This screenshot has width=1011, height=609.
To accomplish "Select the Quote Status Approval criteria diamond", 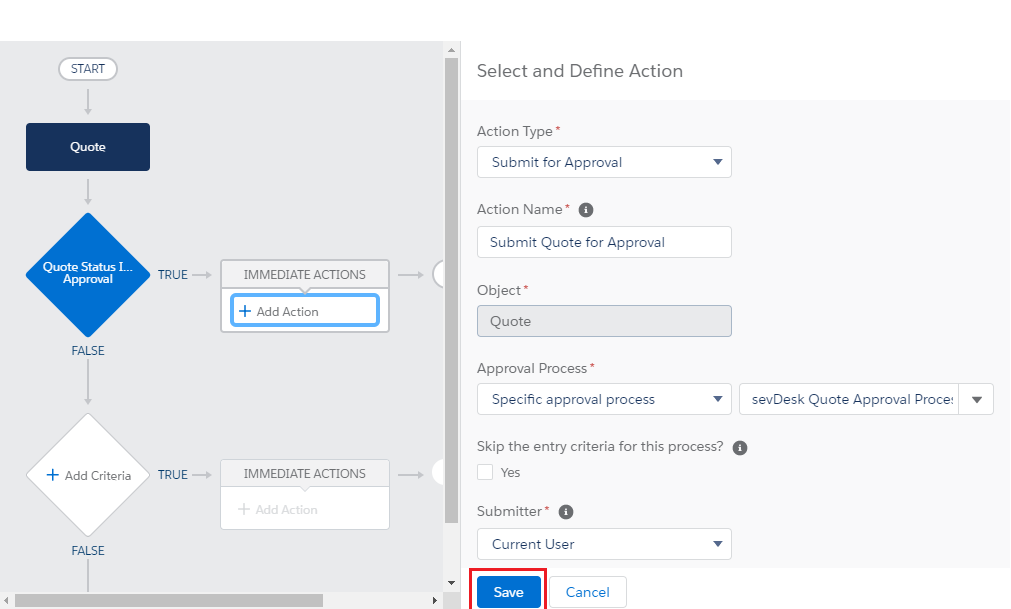I will point(88,274).
